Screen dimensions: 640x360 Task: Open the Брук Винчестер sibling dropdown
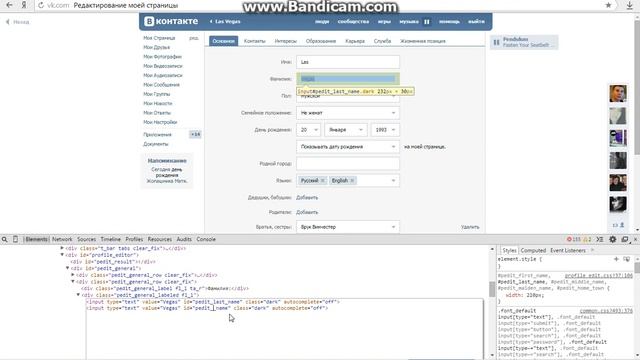pos(348,227)
